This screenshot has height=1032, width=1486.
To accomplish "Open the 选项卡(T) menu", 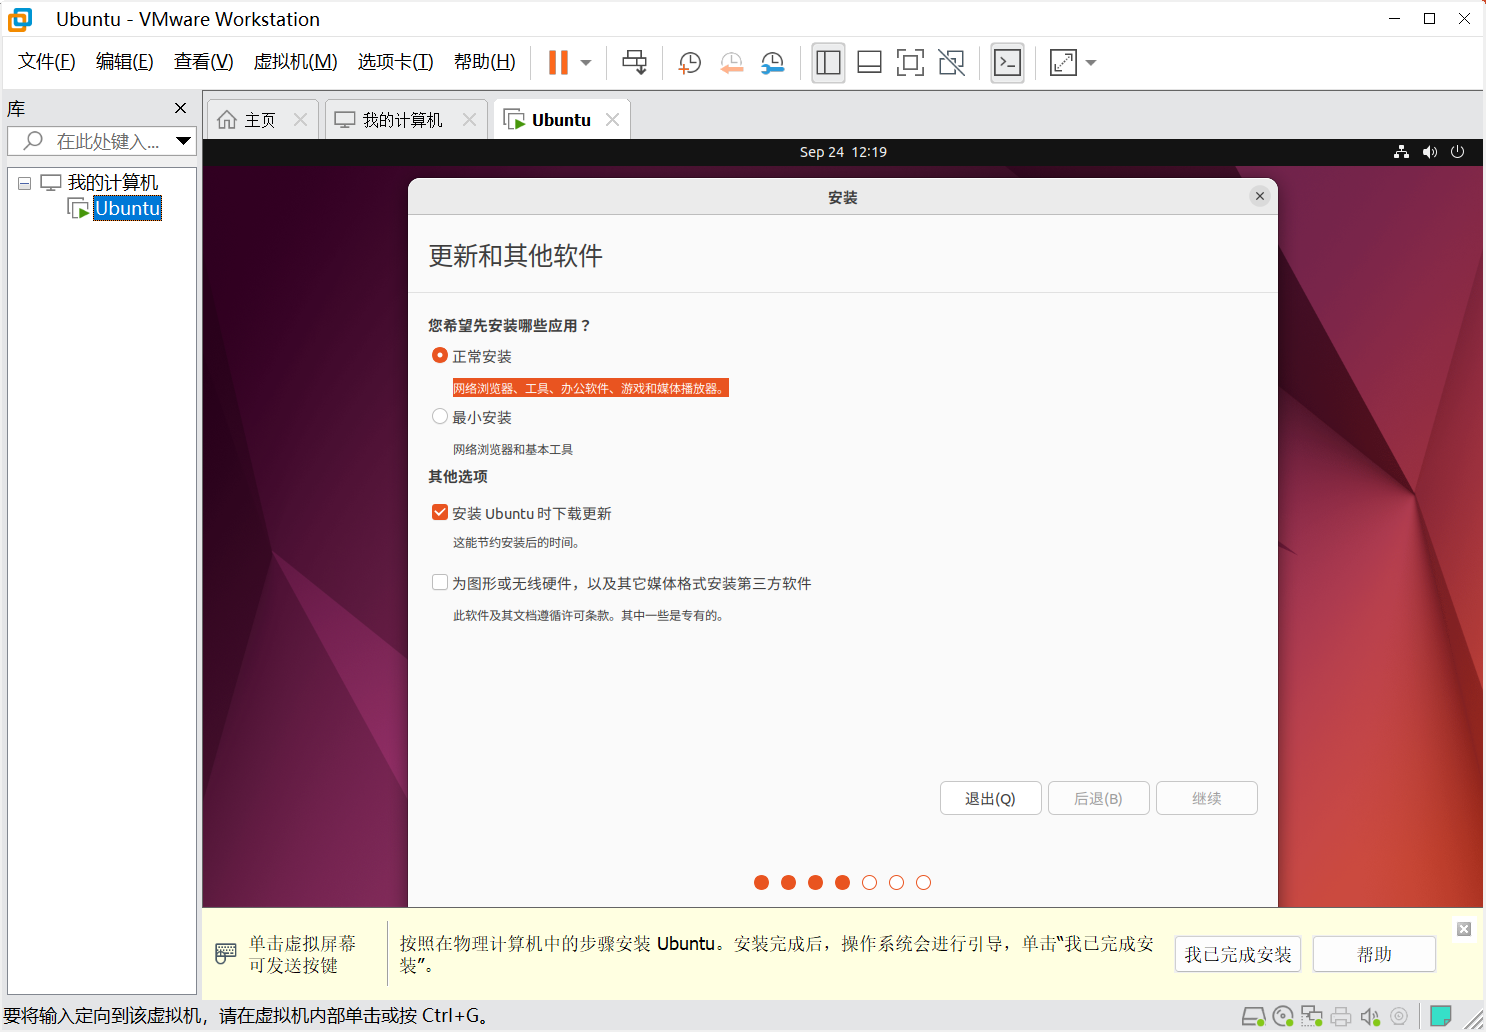I will click(x=396, y=62).
